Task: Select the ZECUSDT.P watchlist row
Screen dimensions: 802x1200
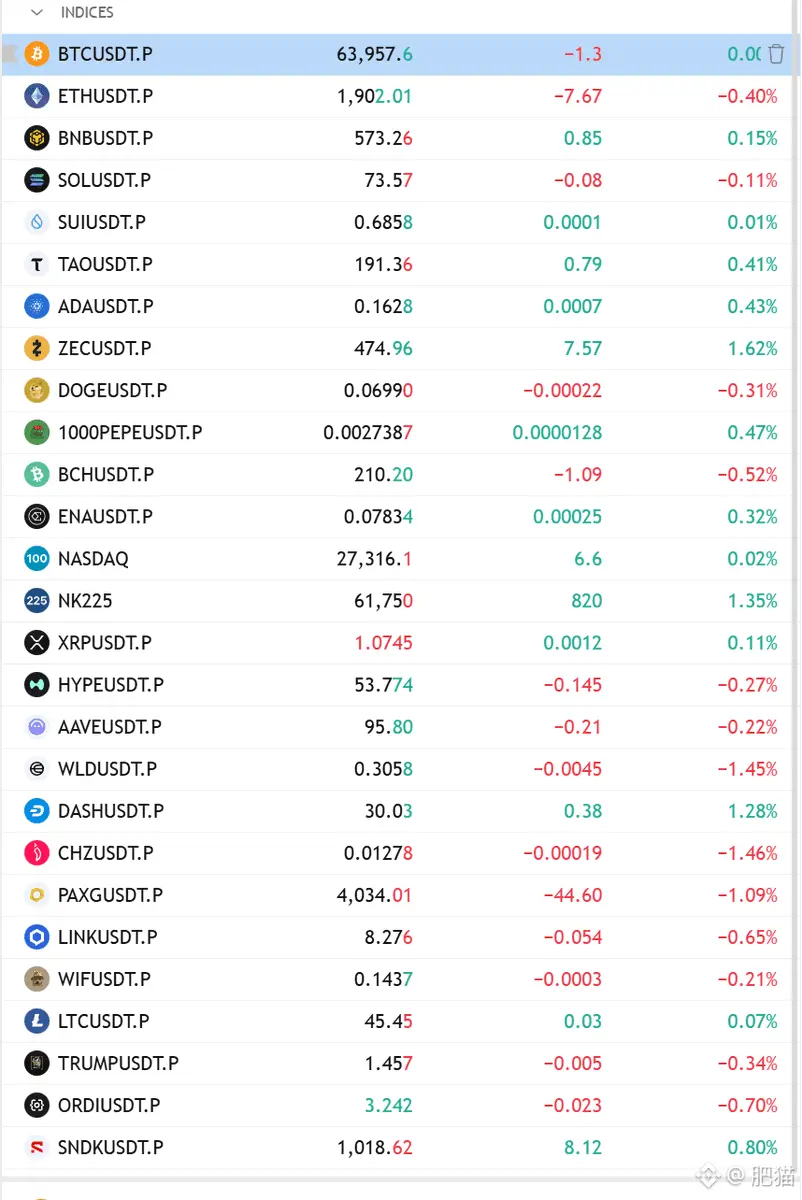Action: pyautogui.click(x=401, y=348)
